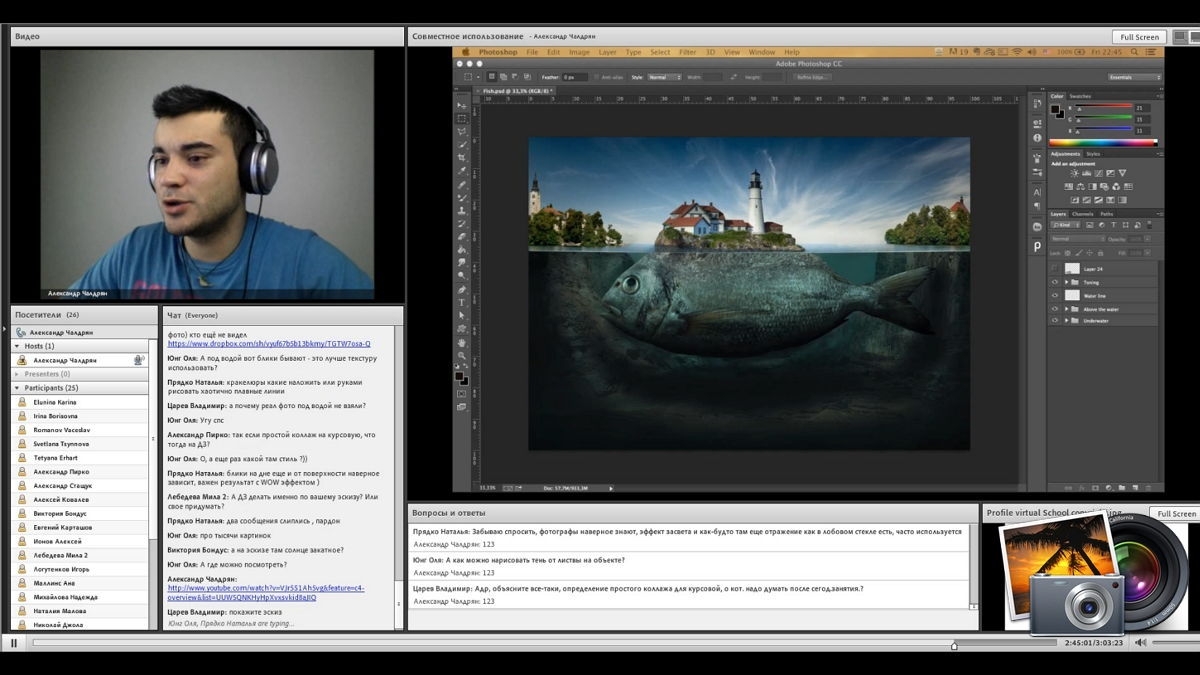This screenshot has height=675, width=1200.
Task: Hide the Toning layer group
Action: [x=1055, y=282]
